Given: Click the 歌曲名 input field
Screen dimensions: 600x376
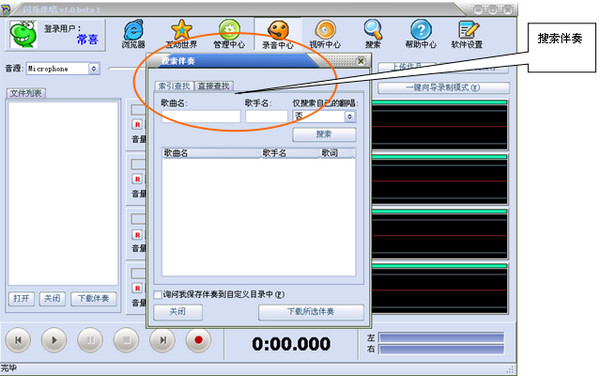Looking at the screenshot, I should [x=201, y=116].
